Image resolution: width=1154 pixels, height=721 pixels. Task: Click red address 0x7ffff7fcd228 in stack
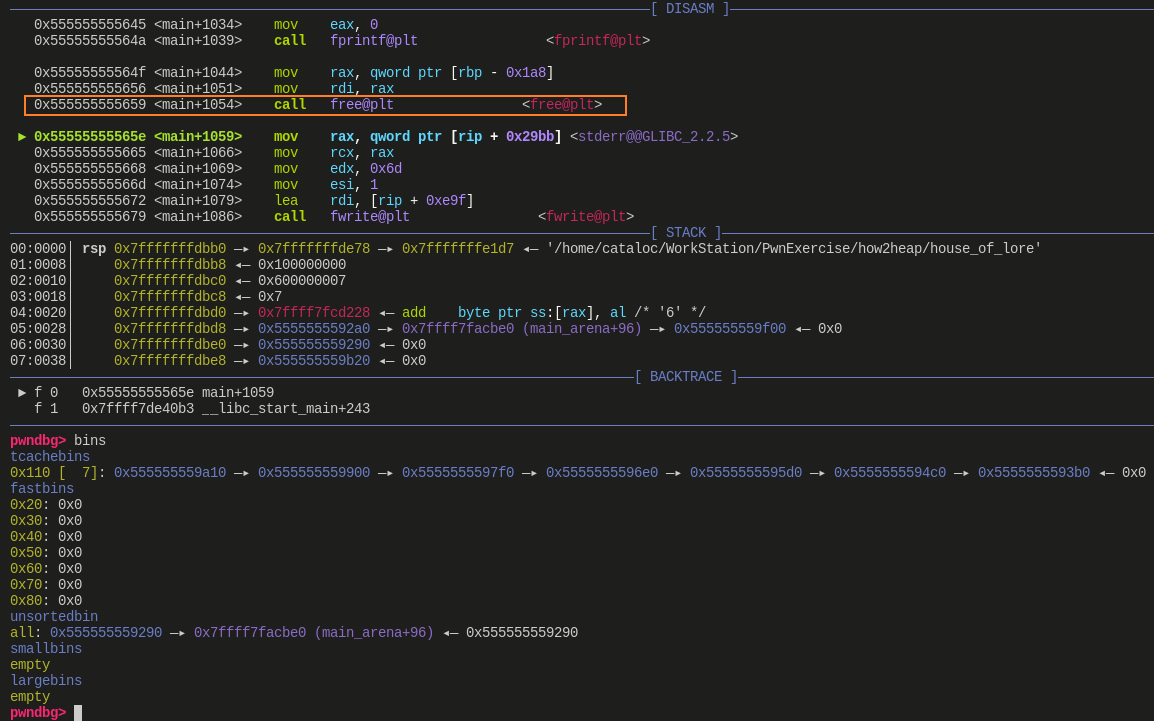313,313
